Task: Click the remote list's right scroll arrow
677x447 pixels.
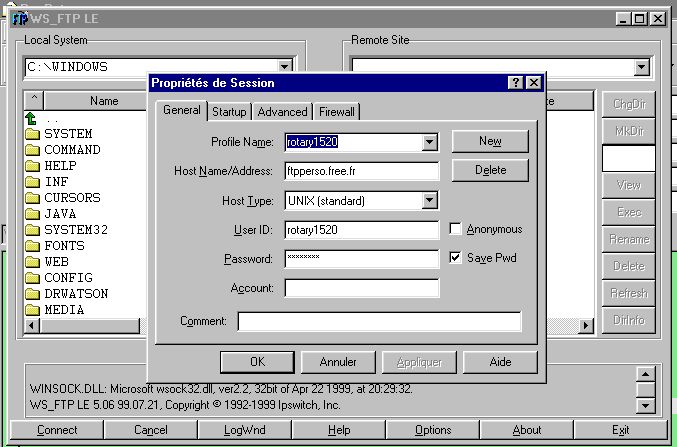Action: tap(586, 325)
